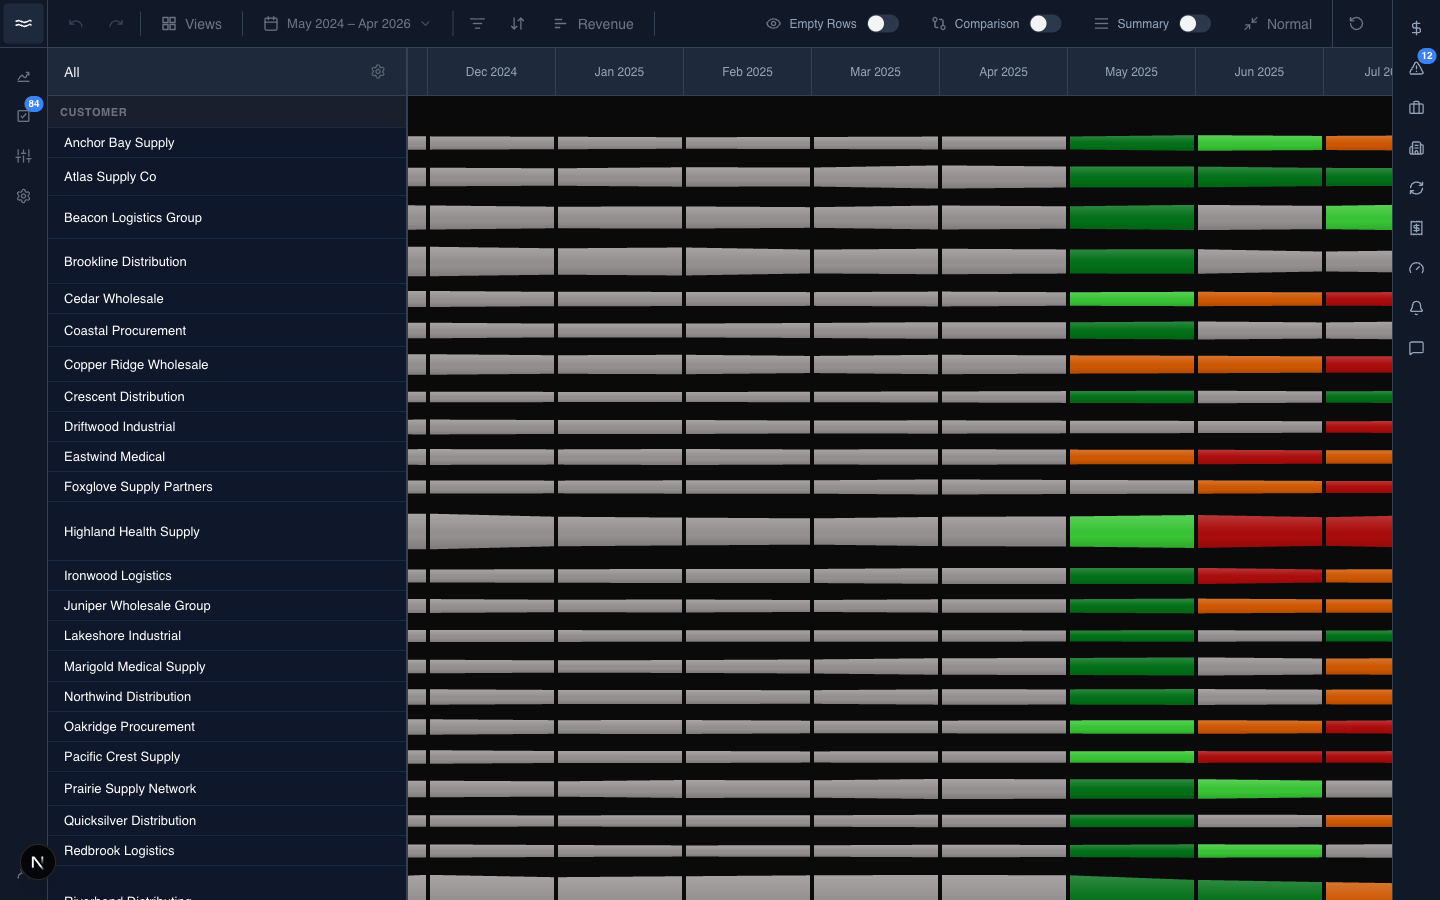Click the dollar sign icon

click(x=1416, y=28)
